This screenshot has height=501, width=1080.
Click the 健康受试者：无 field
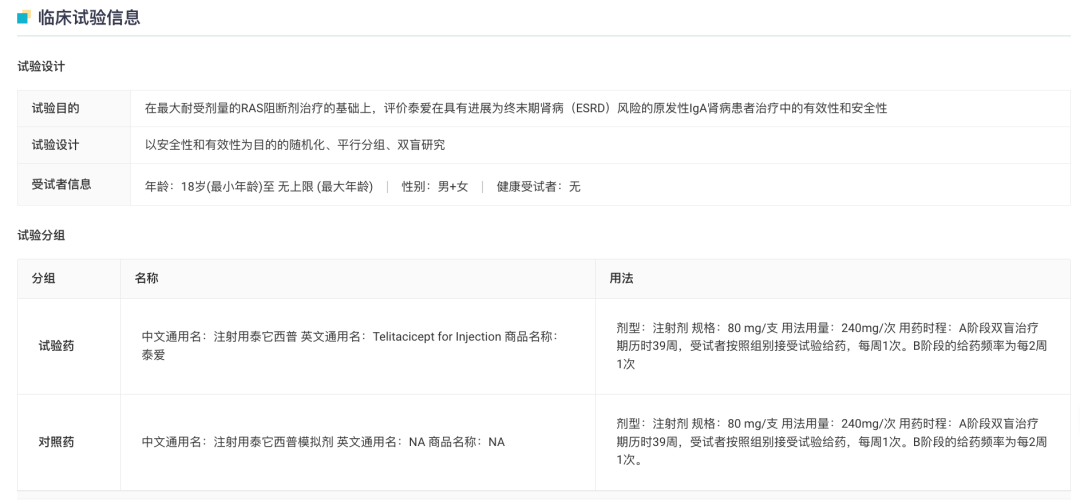point(538,186)
